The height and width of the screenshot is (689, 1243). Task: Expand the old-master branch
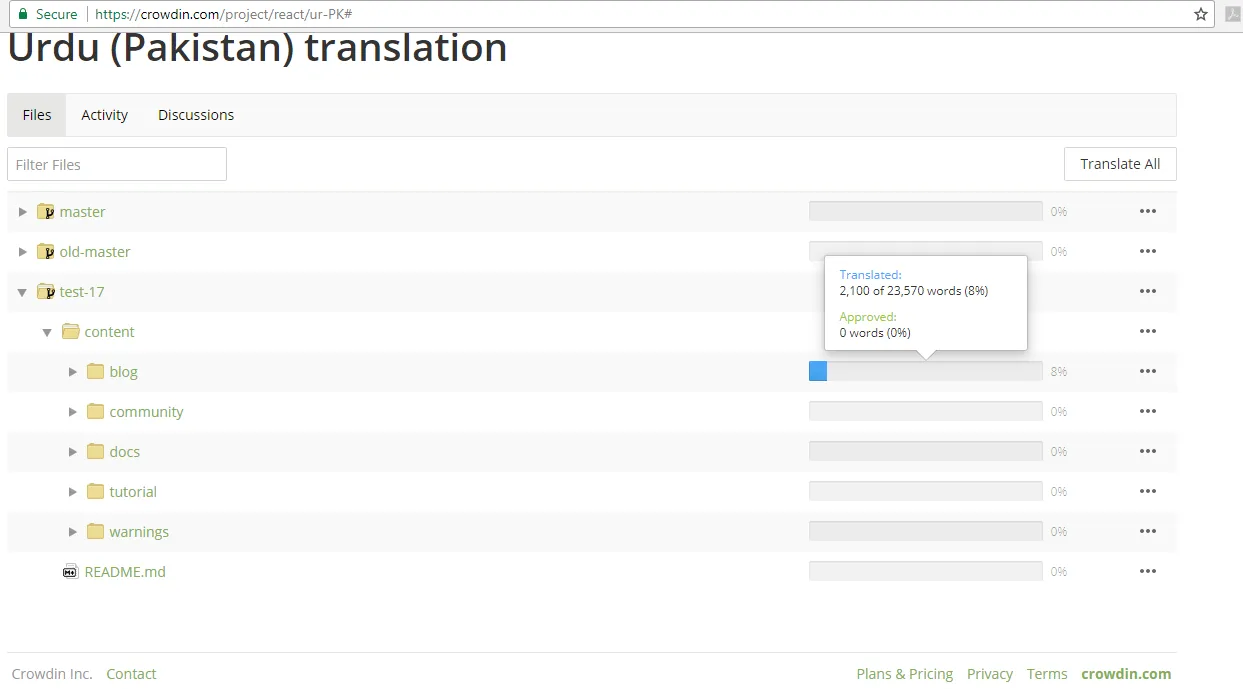click(22, 252)
